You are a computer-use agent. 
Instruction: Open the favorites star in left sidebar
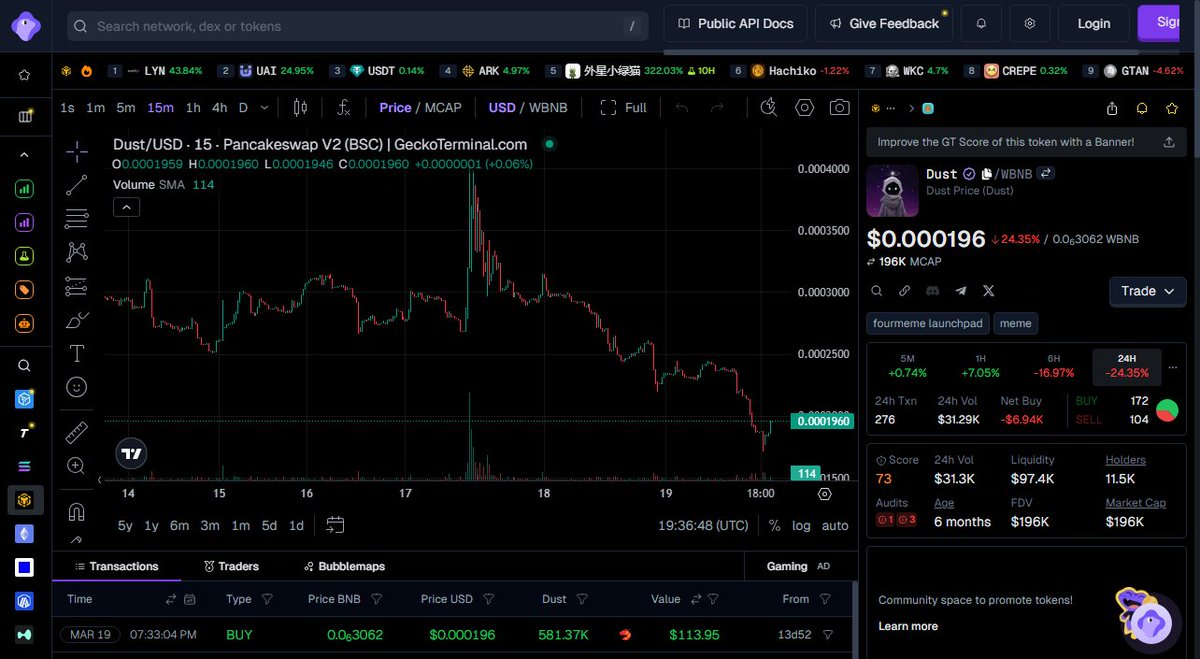click(25, 75)
